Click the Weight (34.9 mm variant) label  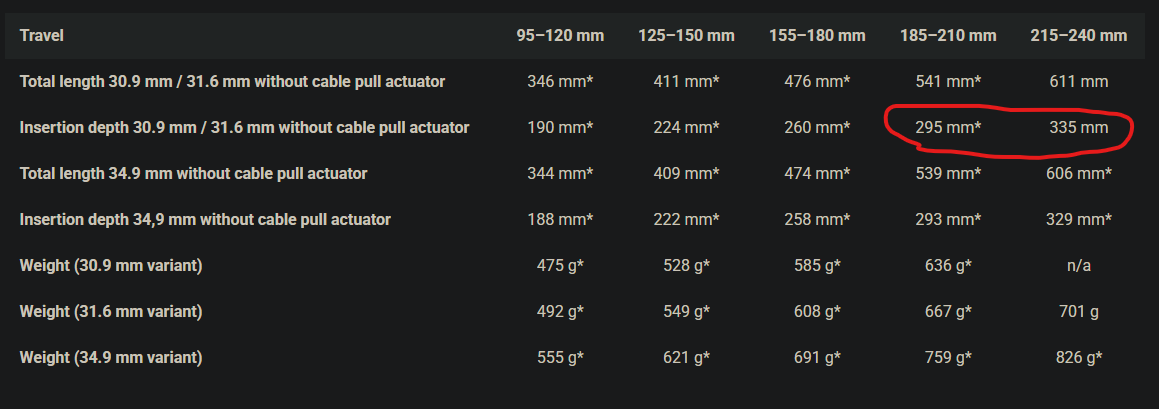[x=110, y=357]
